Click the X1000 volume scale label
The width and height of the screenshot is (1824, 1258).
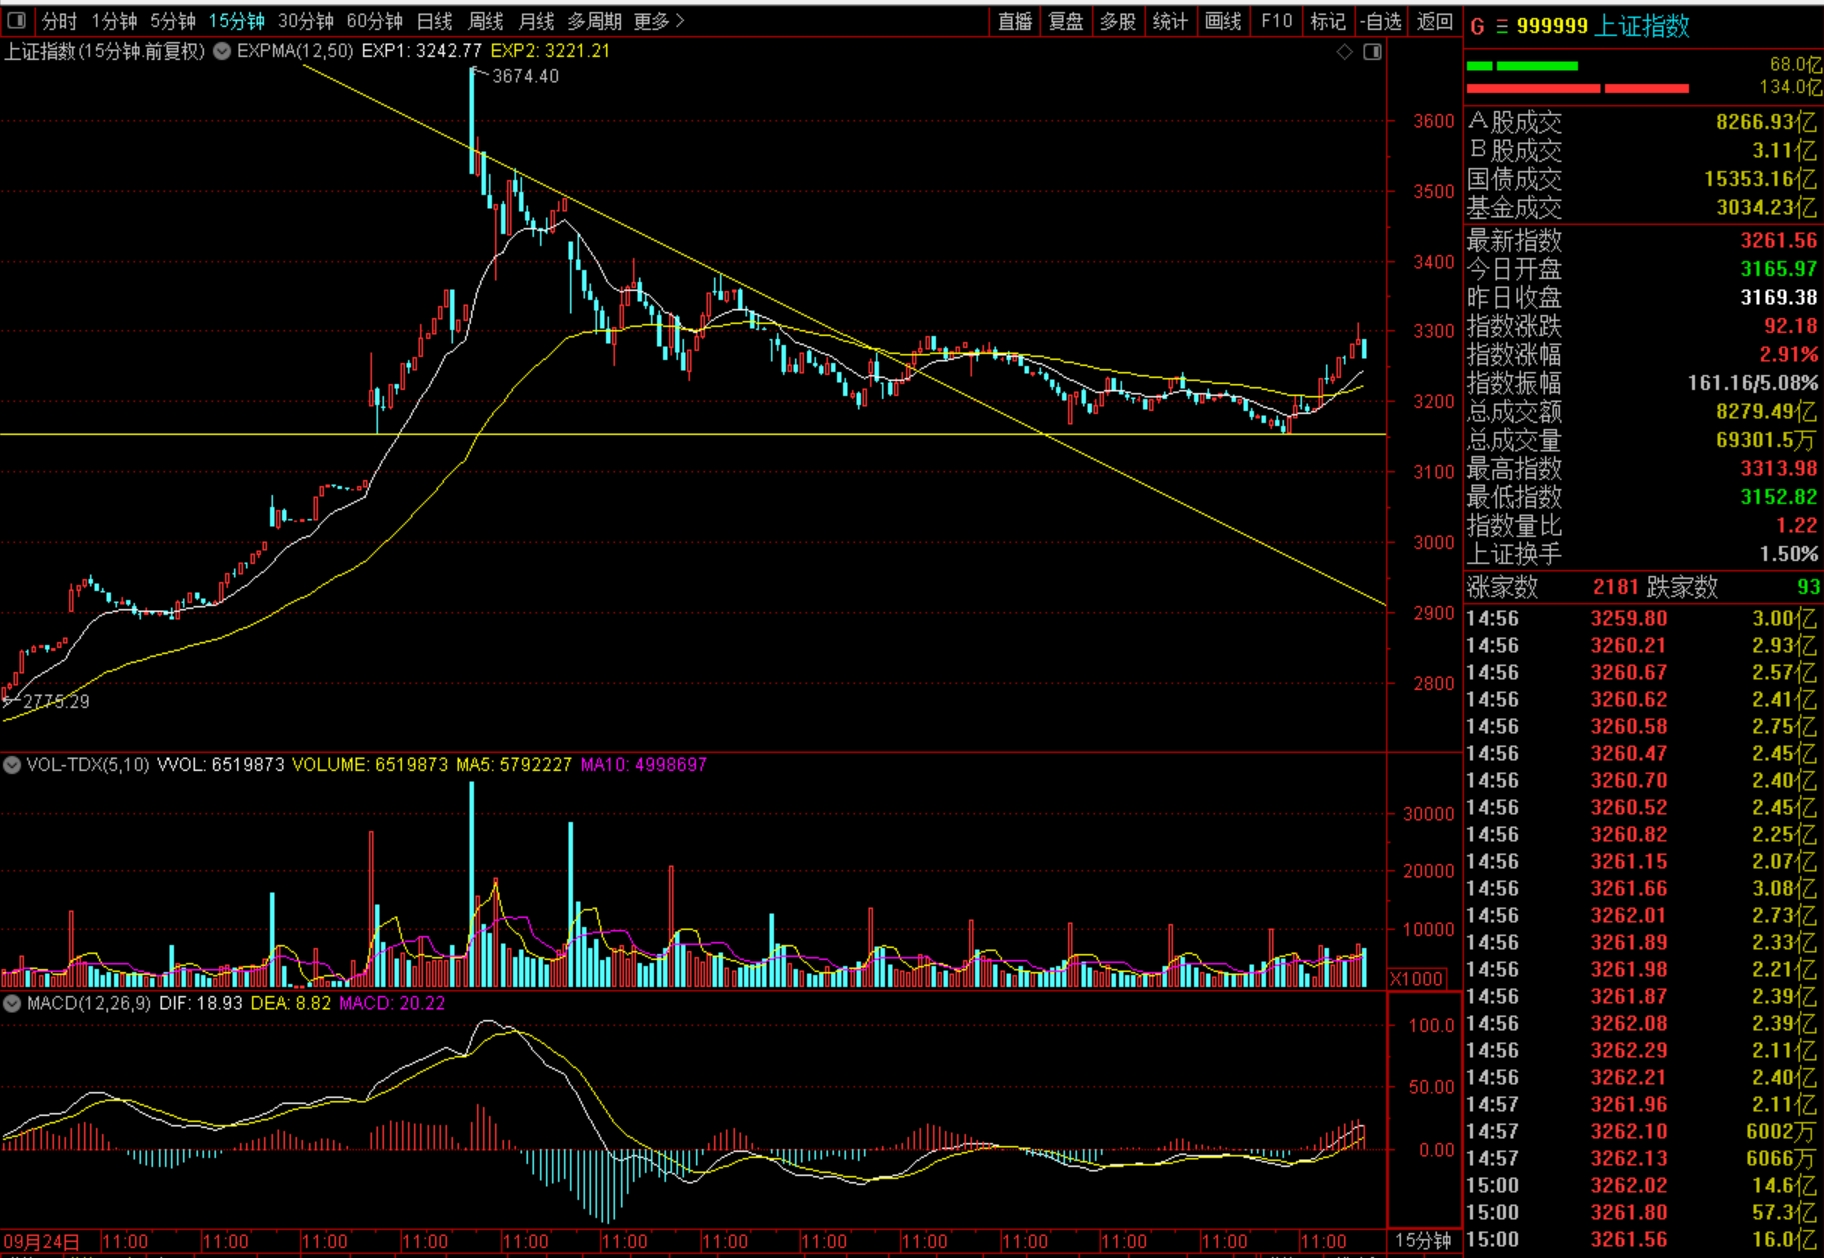tap(1417, 979)
